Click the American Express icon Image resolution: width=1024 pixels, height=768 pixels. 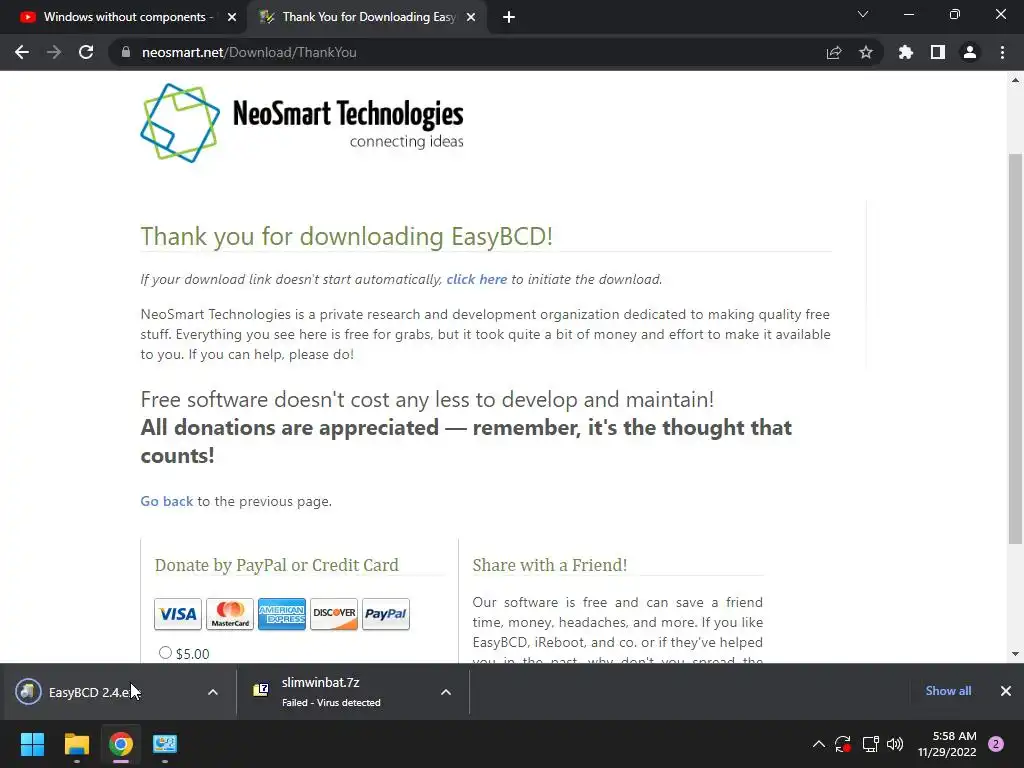(281, 614)
